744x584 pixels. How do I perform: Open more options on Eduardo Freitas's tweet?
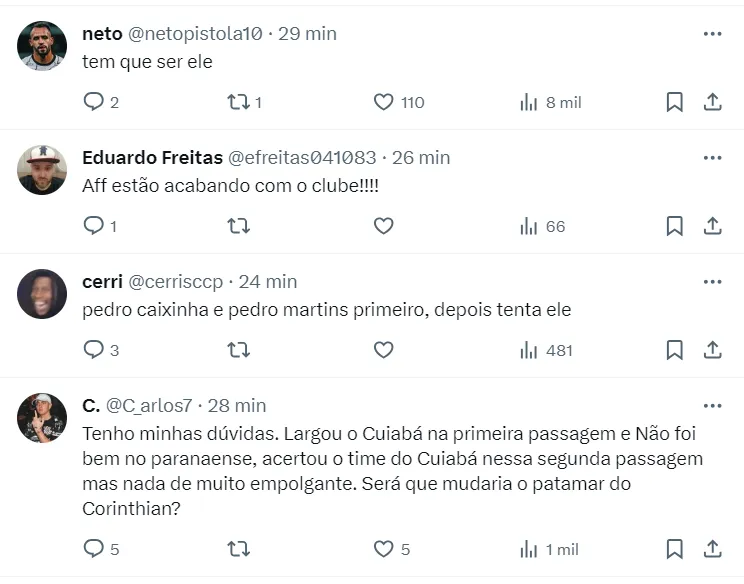[x=712, y=157]
